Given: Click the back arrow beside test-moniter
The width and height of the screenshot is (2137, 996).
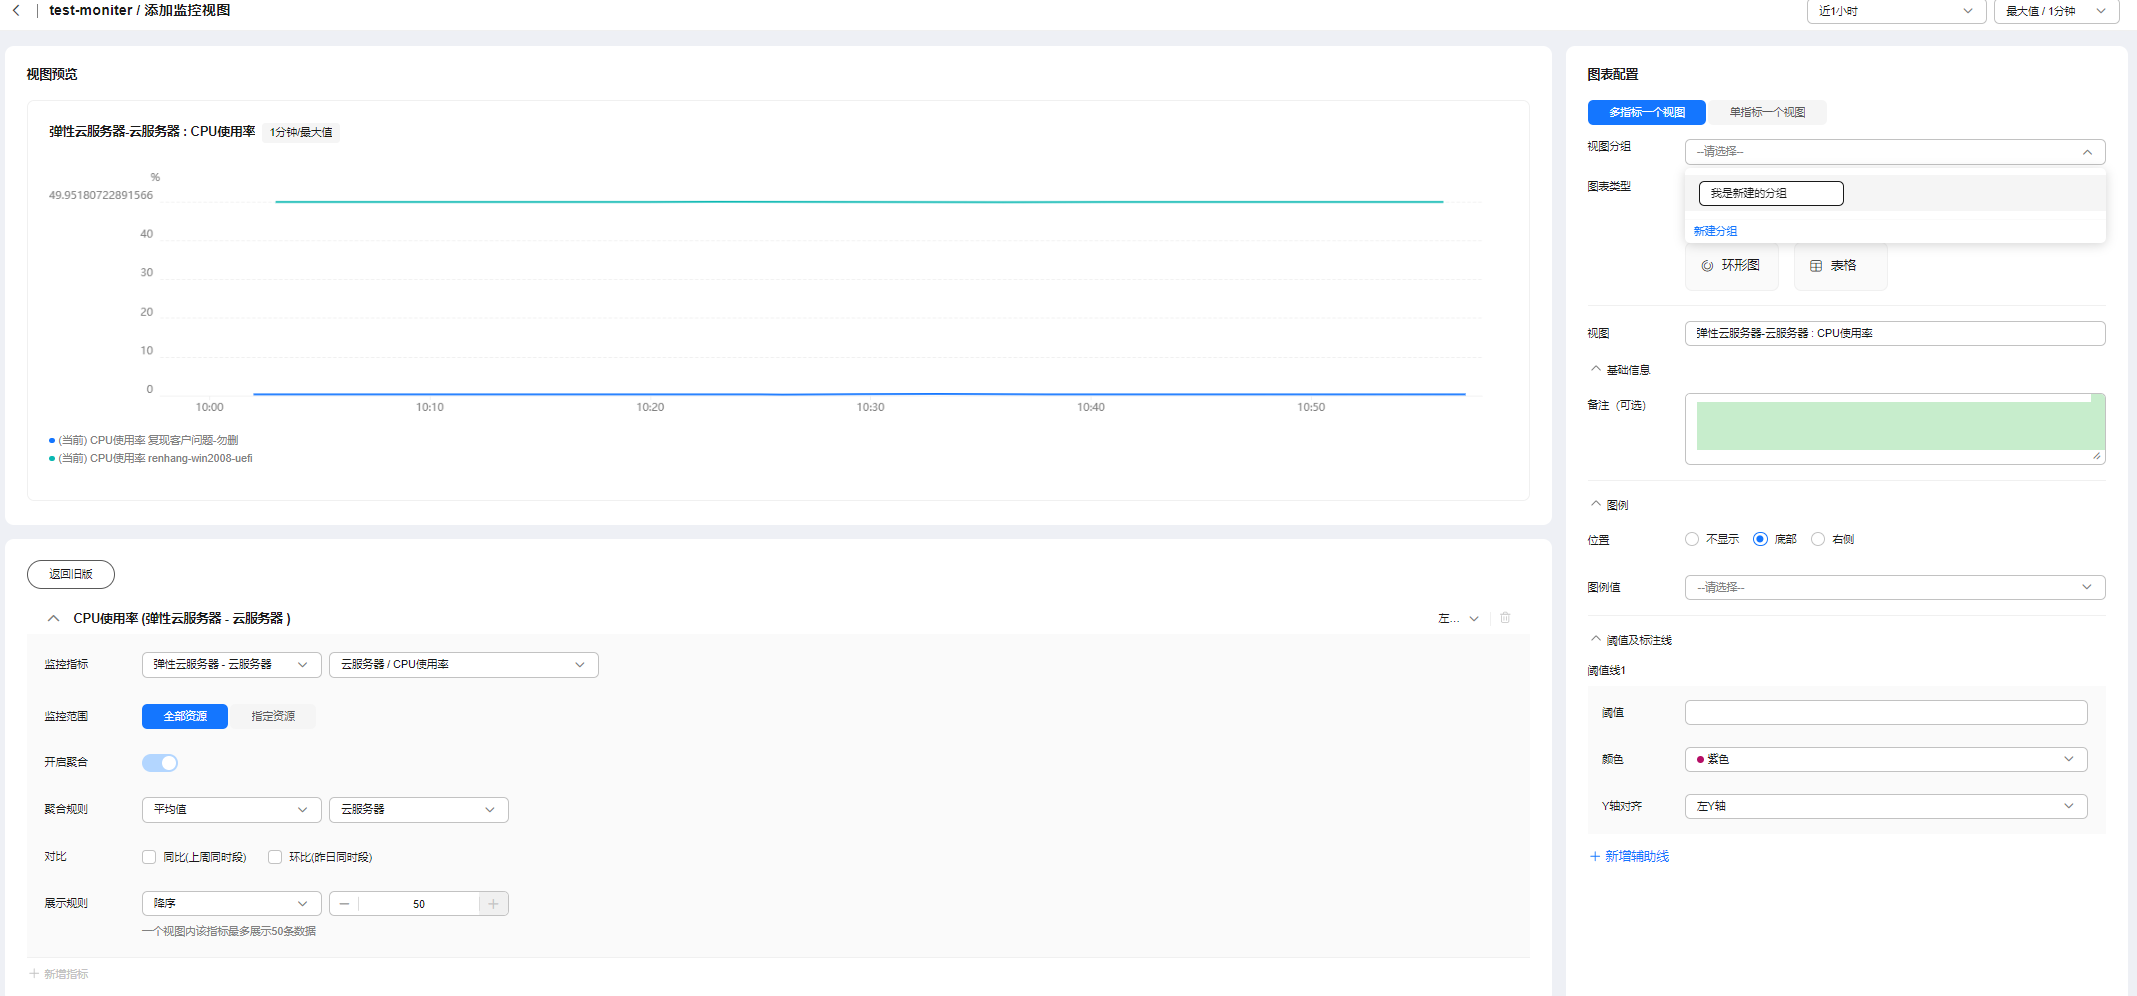Looking at the screenshot, I should coord(16,10).
